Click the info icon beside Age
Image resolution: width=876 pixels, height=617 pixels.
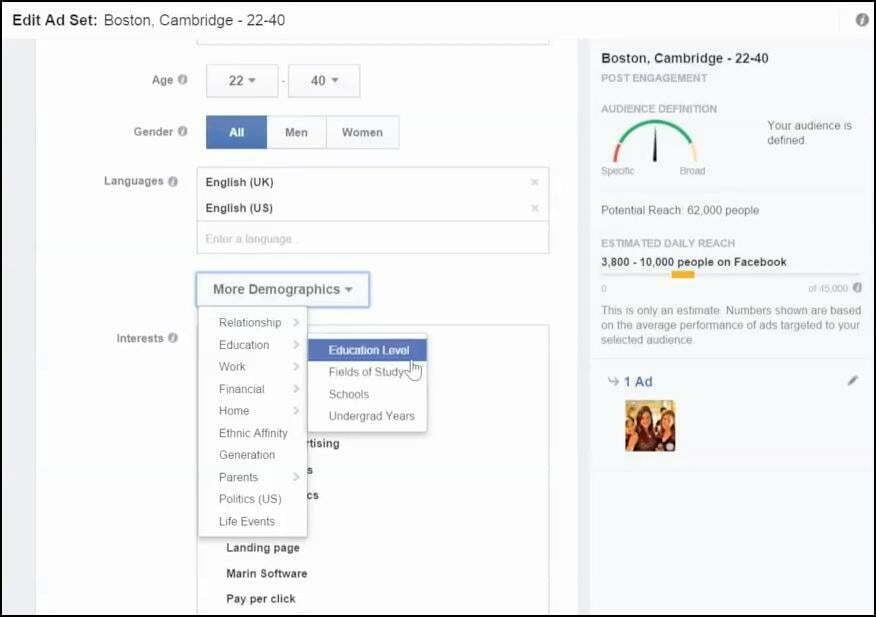[x=183, y=80]
